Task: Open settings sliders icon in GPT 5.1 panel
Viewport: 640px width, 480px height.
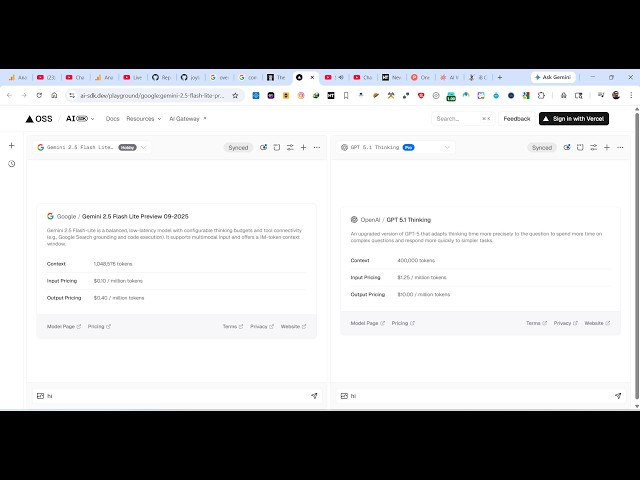Action: tap(593, 147)
